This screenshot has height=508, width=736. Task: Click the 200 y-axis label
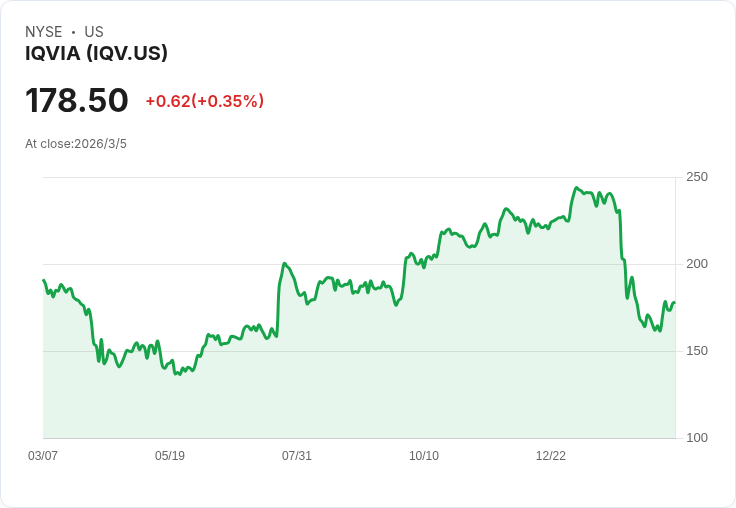(x=697, y=264)
